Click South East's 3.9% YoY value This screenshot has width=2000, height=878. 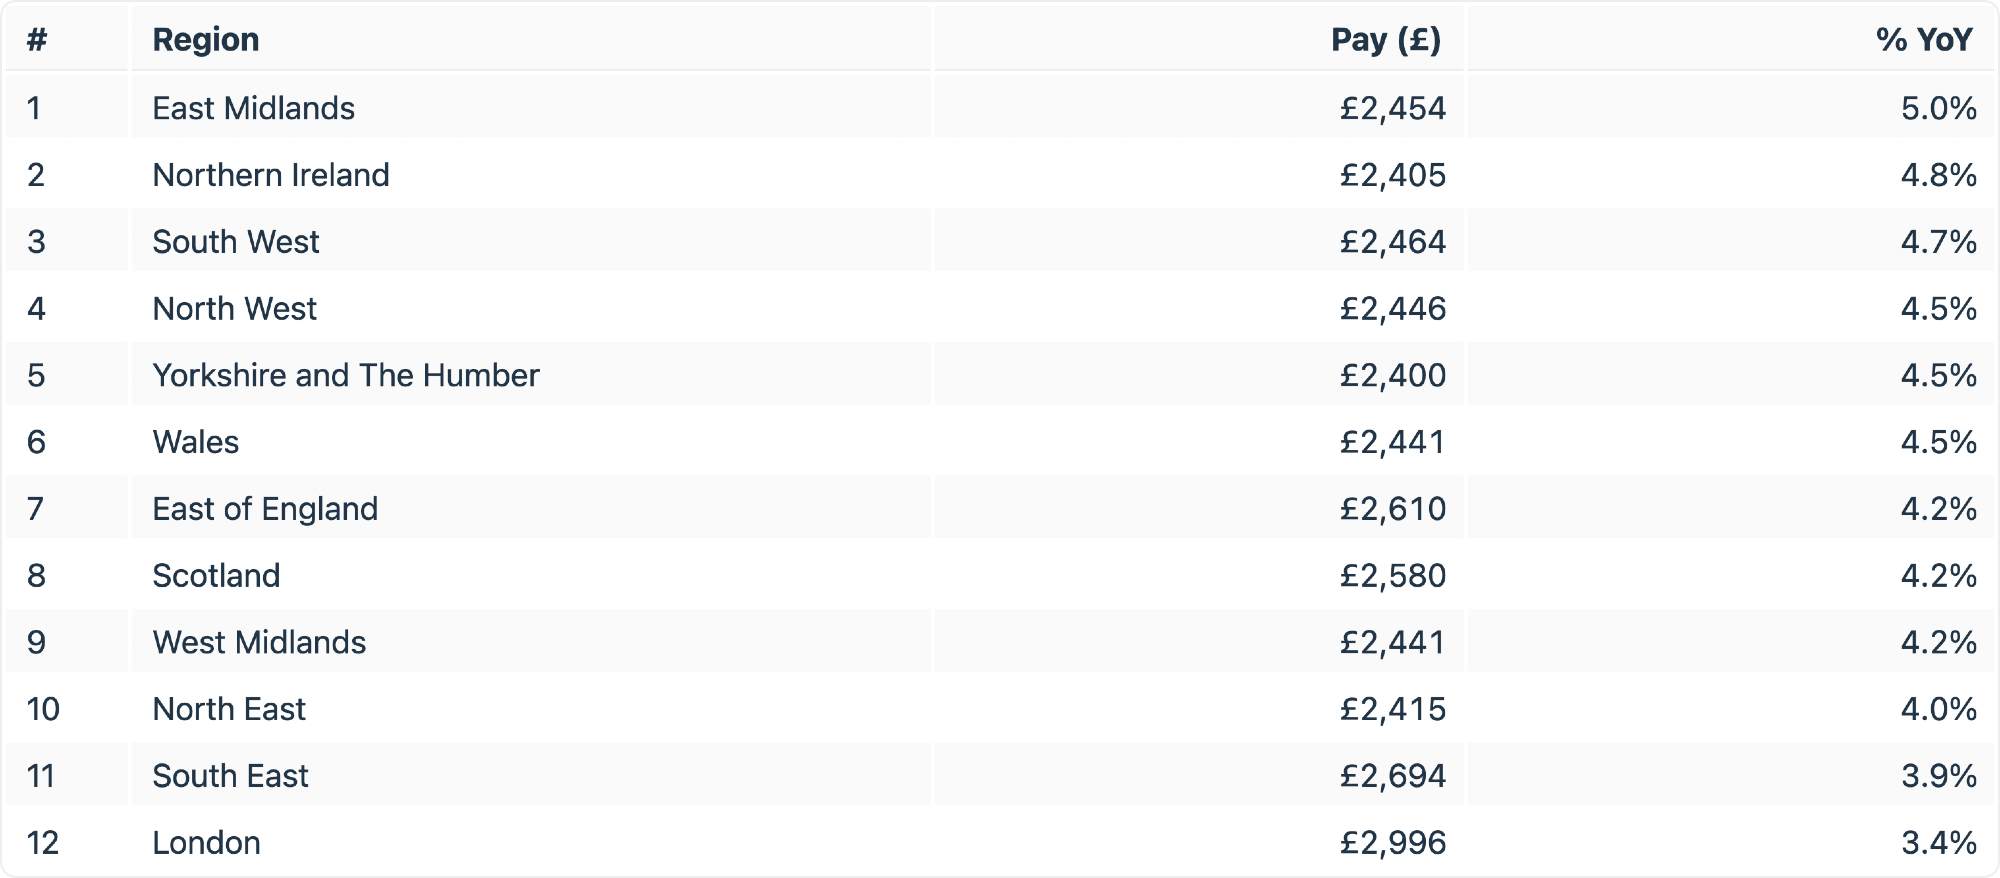pos(1938,776)
